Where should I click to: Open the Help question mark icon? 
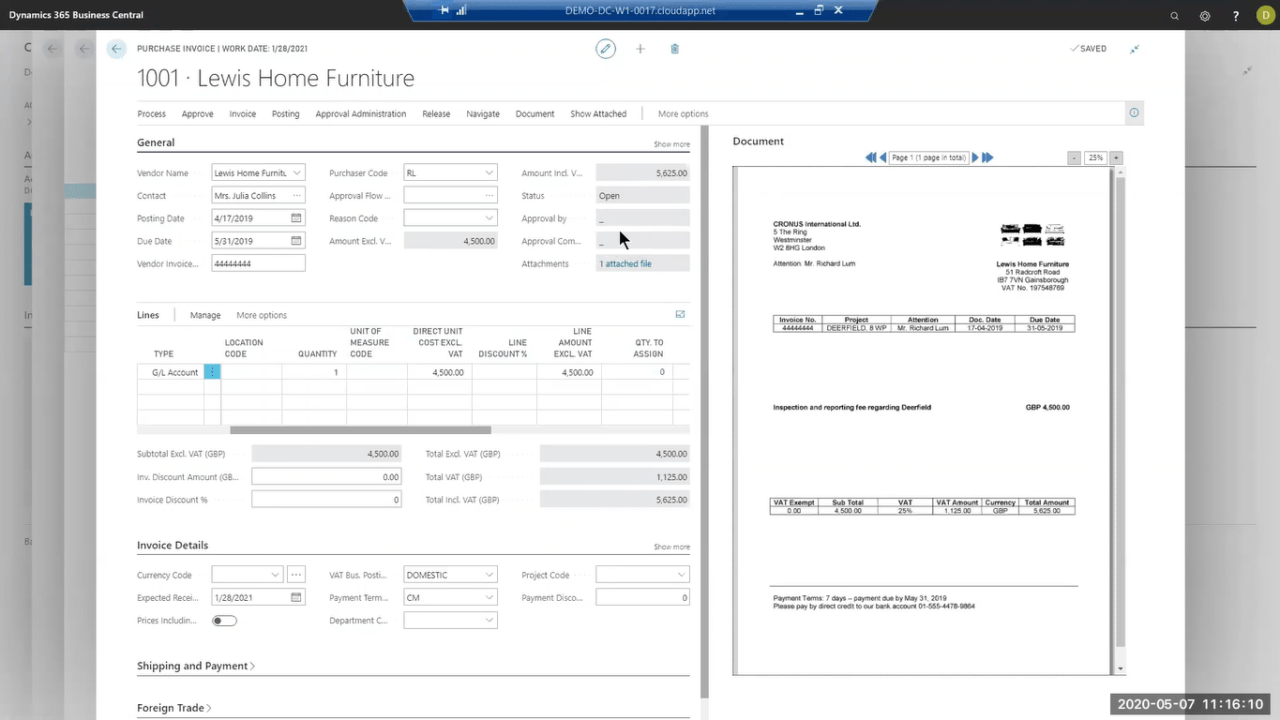tap(1235, 15)
